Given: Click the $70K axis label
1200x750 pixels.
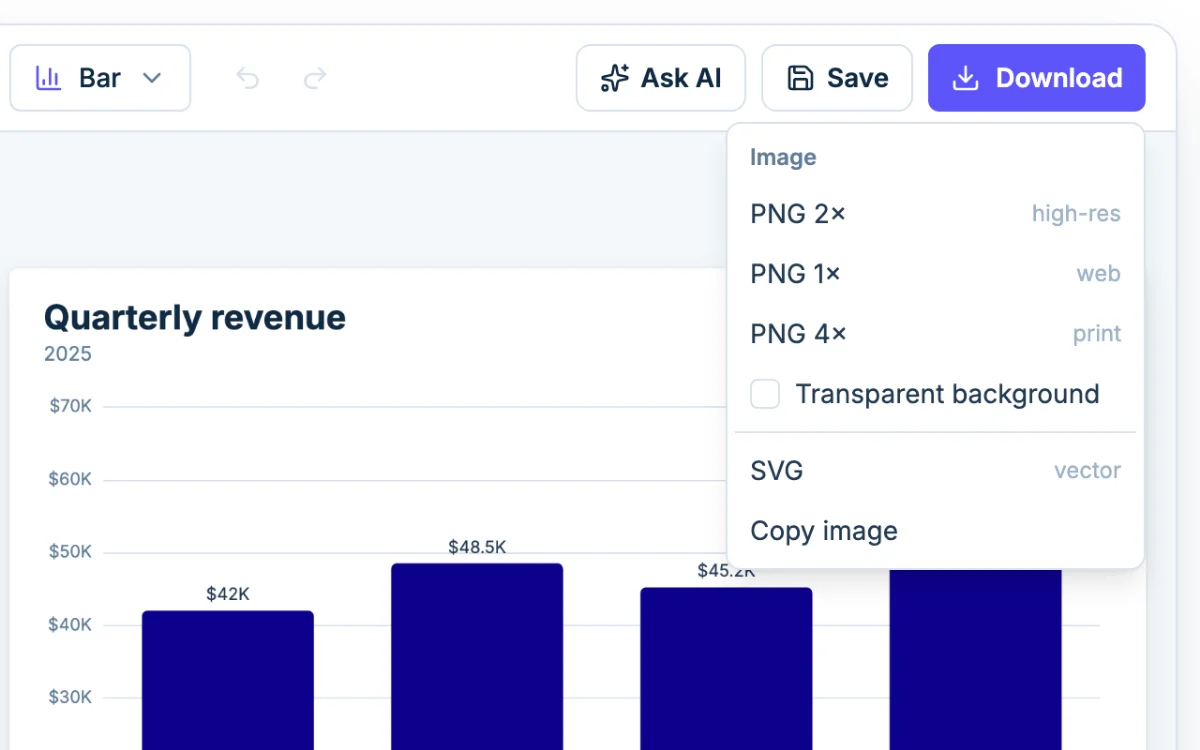Looking at the screenshot, I should pos(70,407).
